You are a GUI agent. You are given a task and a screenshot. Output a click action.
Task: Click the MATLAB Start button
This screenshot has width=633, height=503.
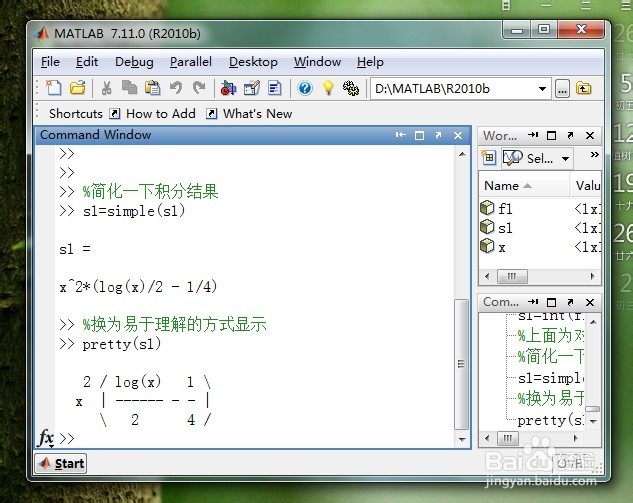click(x=61, y=463)
